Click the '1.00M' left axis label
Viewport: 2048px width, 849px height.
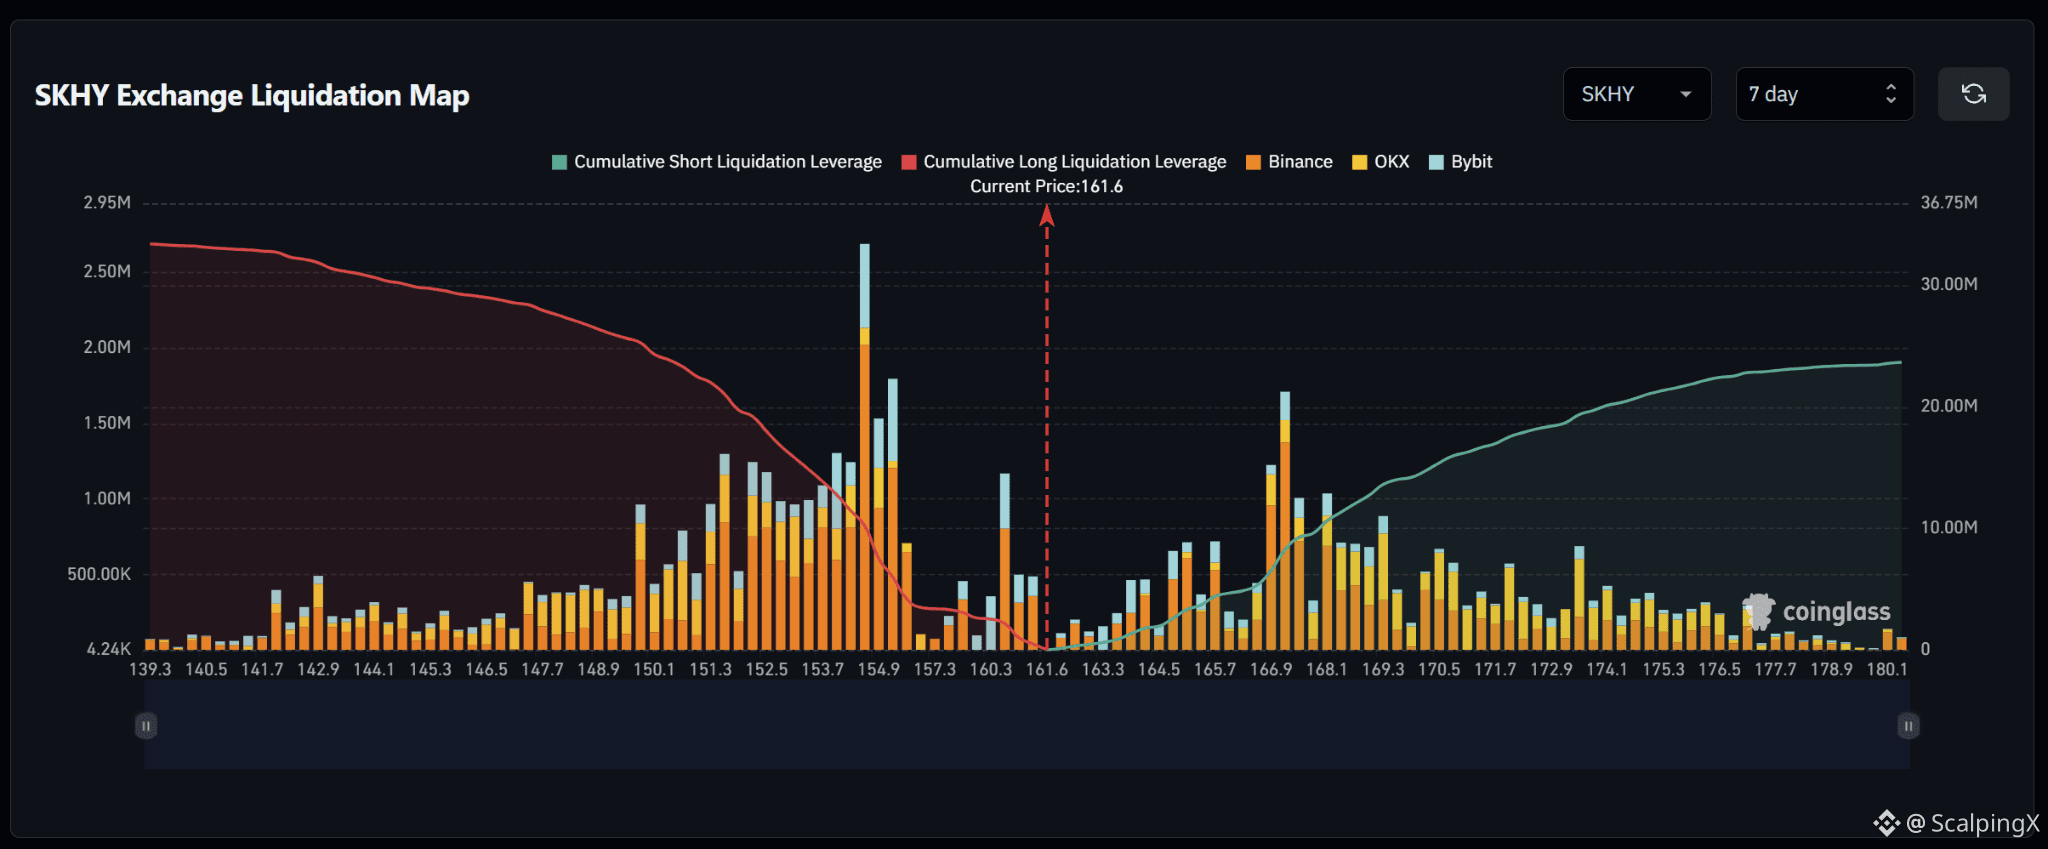107,499
